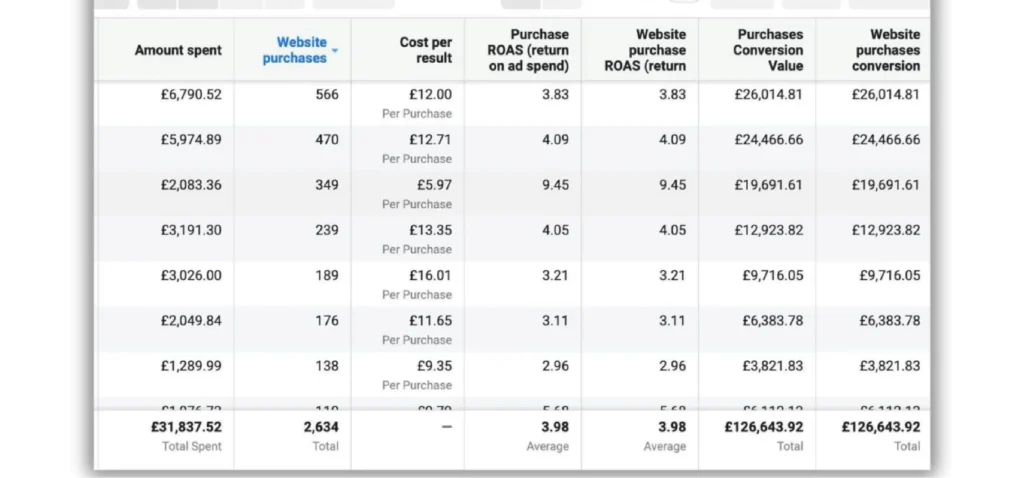Click the £3,026.00 amount spent cell
This screenshot has width=1024, height=478.
pos(191,275)
